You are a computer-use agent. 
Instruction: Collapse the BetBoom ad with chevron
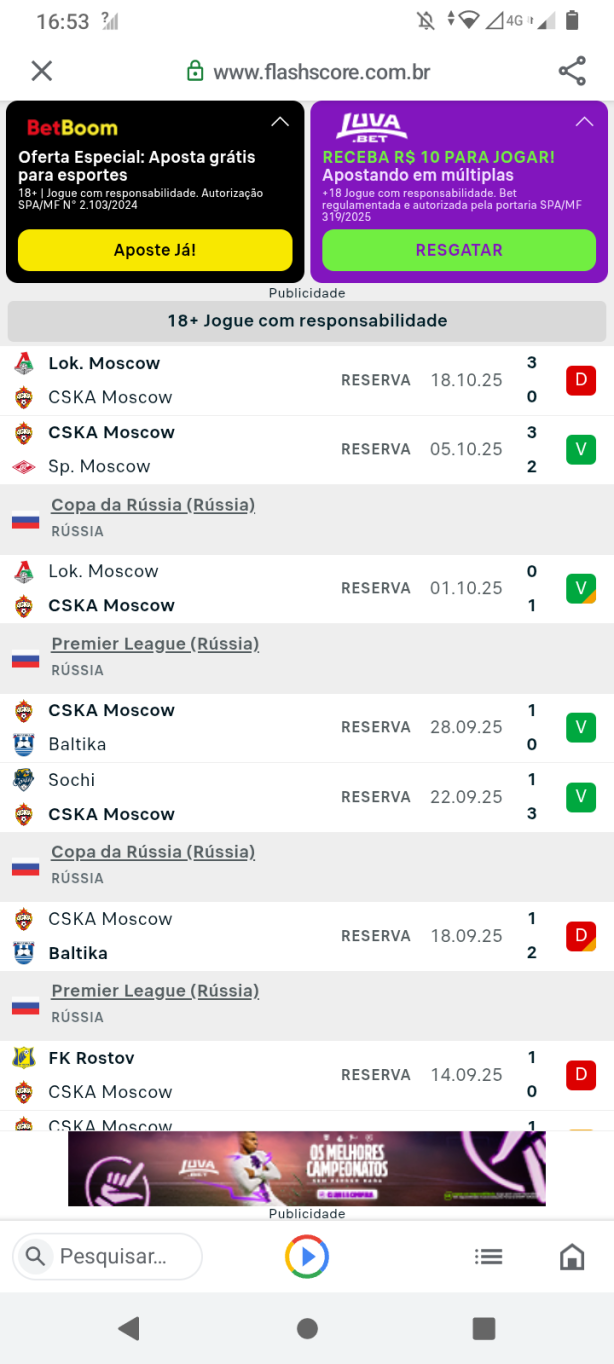[280, 122]
